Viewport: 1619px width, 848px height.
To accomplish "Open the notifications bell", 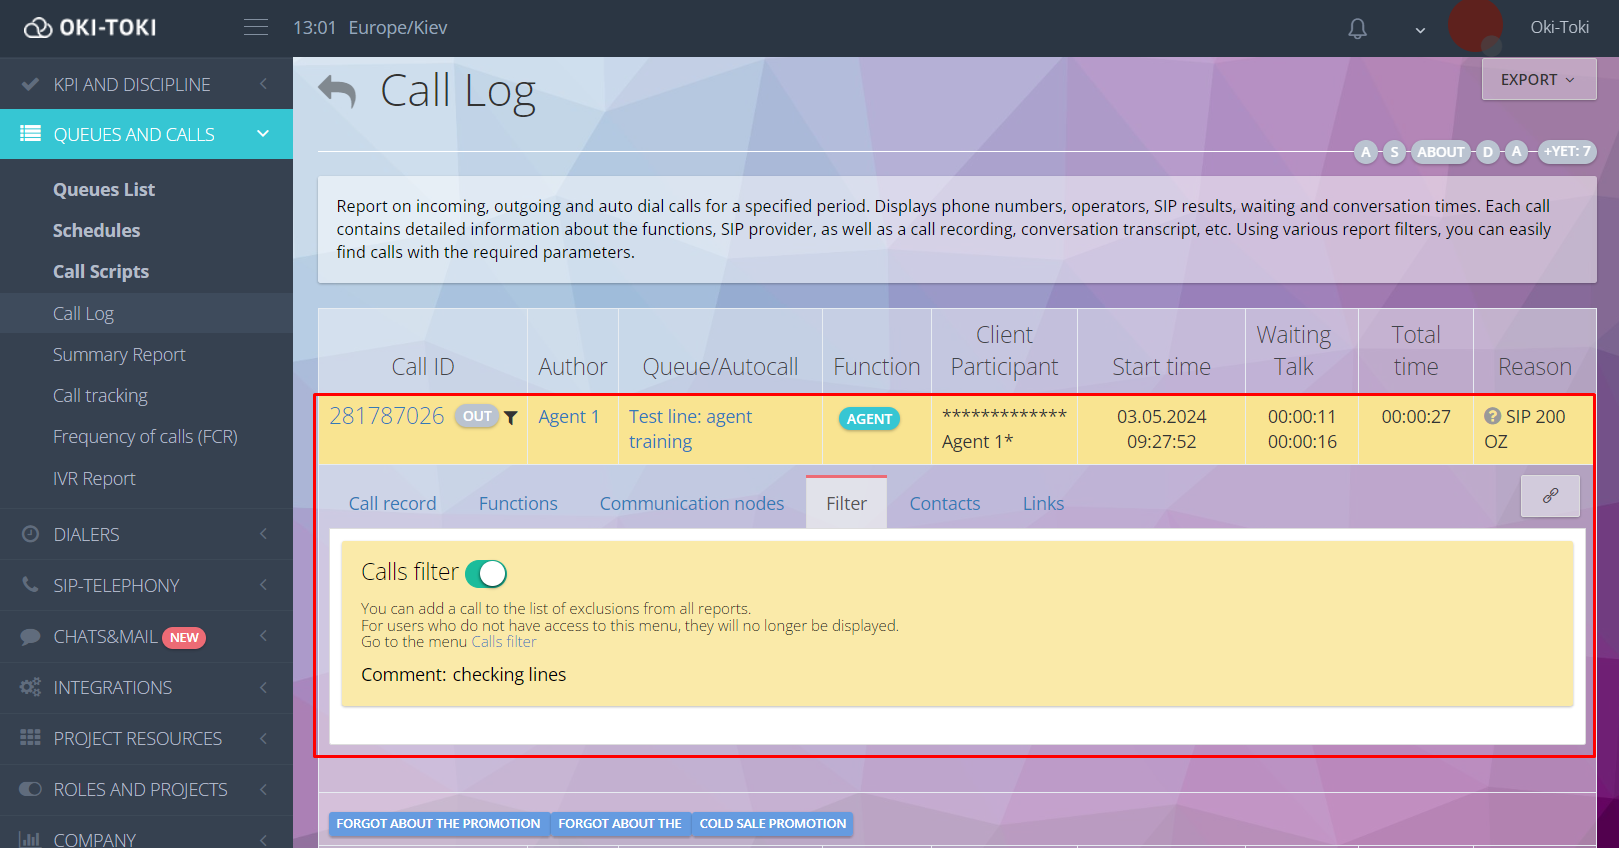I will (x=1357, y=29).
